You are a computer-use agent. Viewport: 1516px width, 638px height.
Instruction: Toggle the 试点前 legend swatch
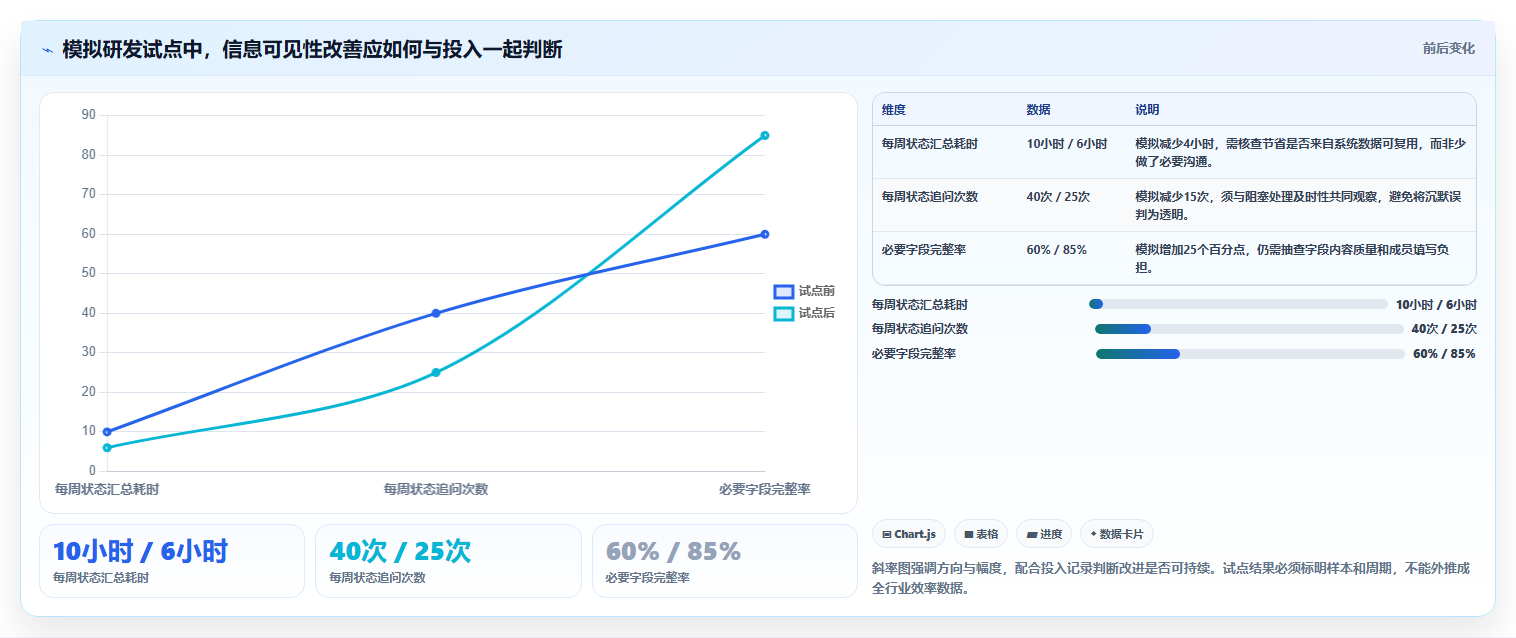[x=784, y=291]
